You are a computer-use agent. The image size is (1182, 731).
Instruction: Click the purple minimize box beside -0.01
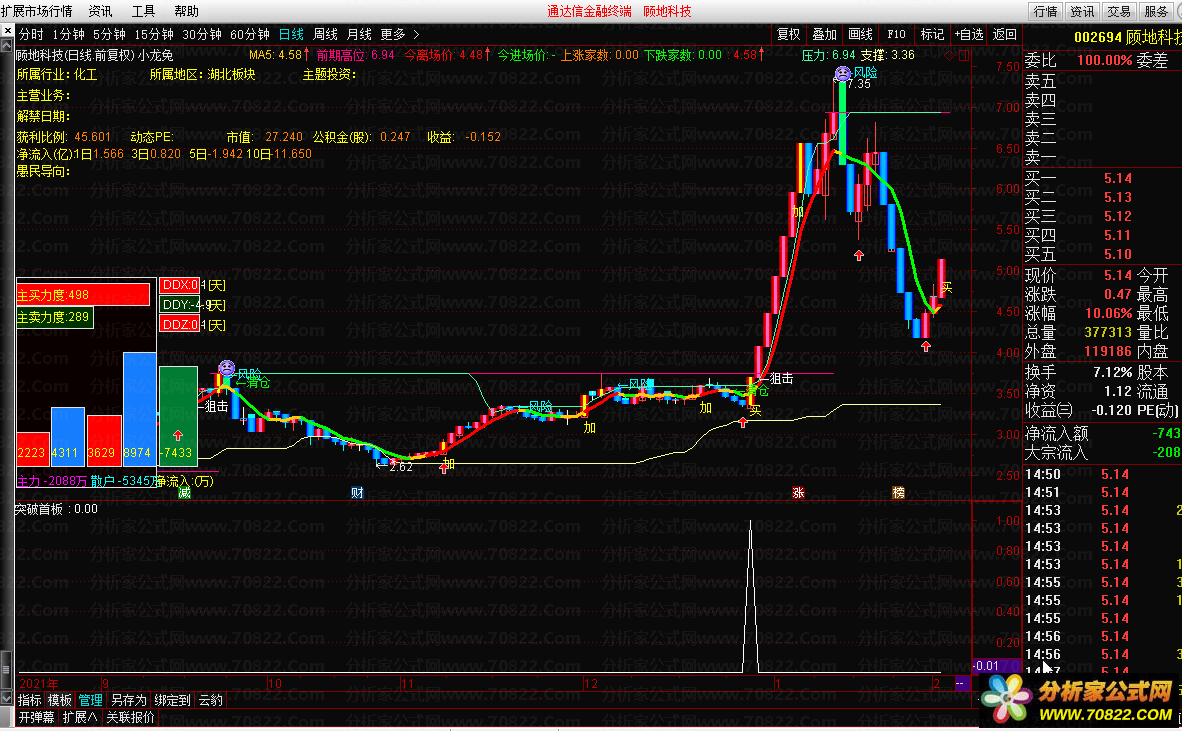963,684
